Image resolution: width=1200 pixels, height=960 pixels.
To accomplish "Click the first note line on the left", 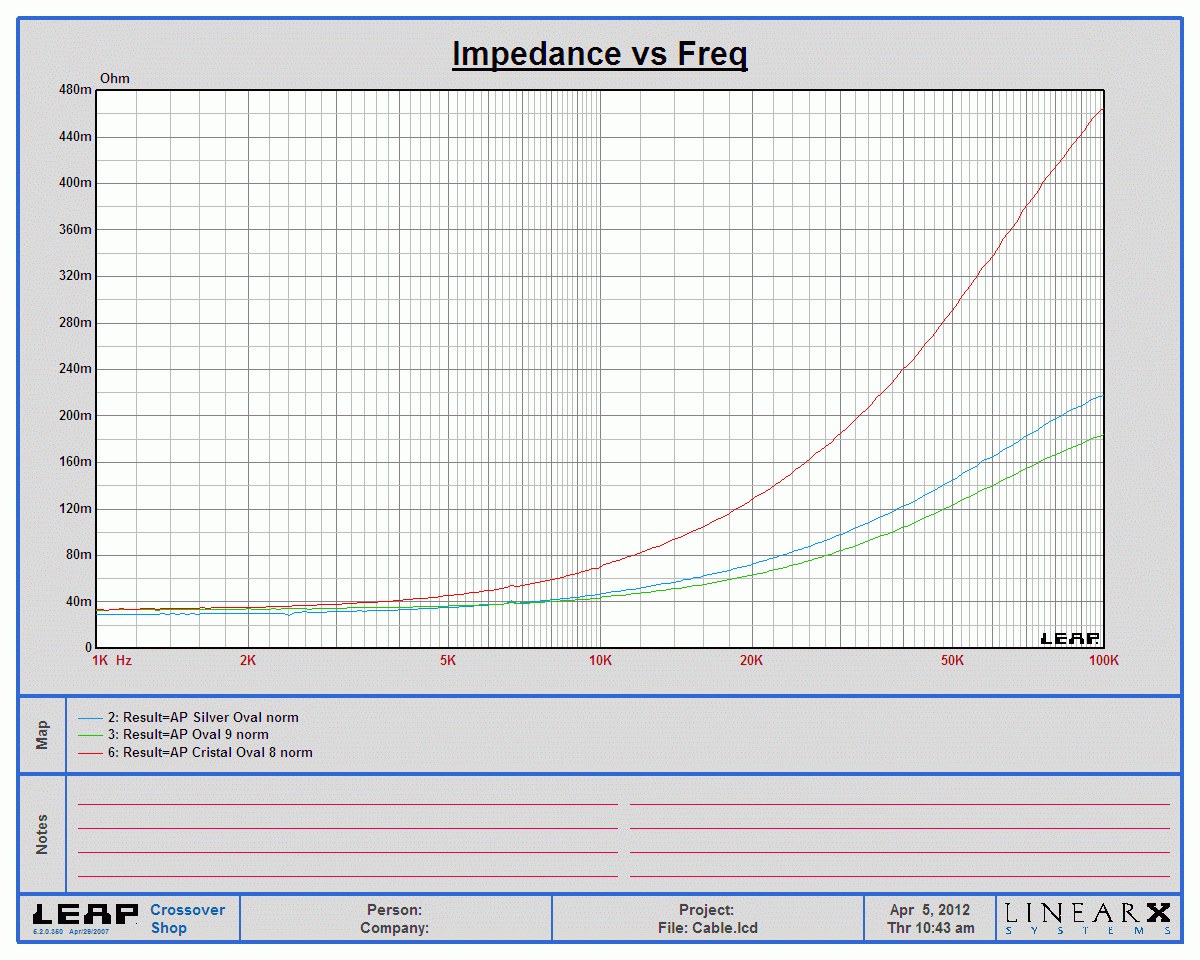I will [347, 803].
